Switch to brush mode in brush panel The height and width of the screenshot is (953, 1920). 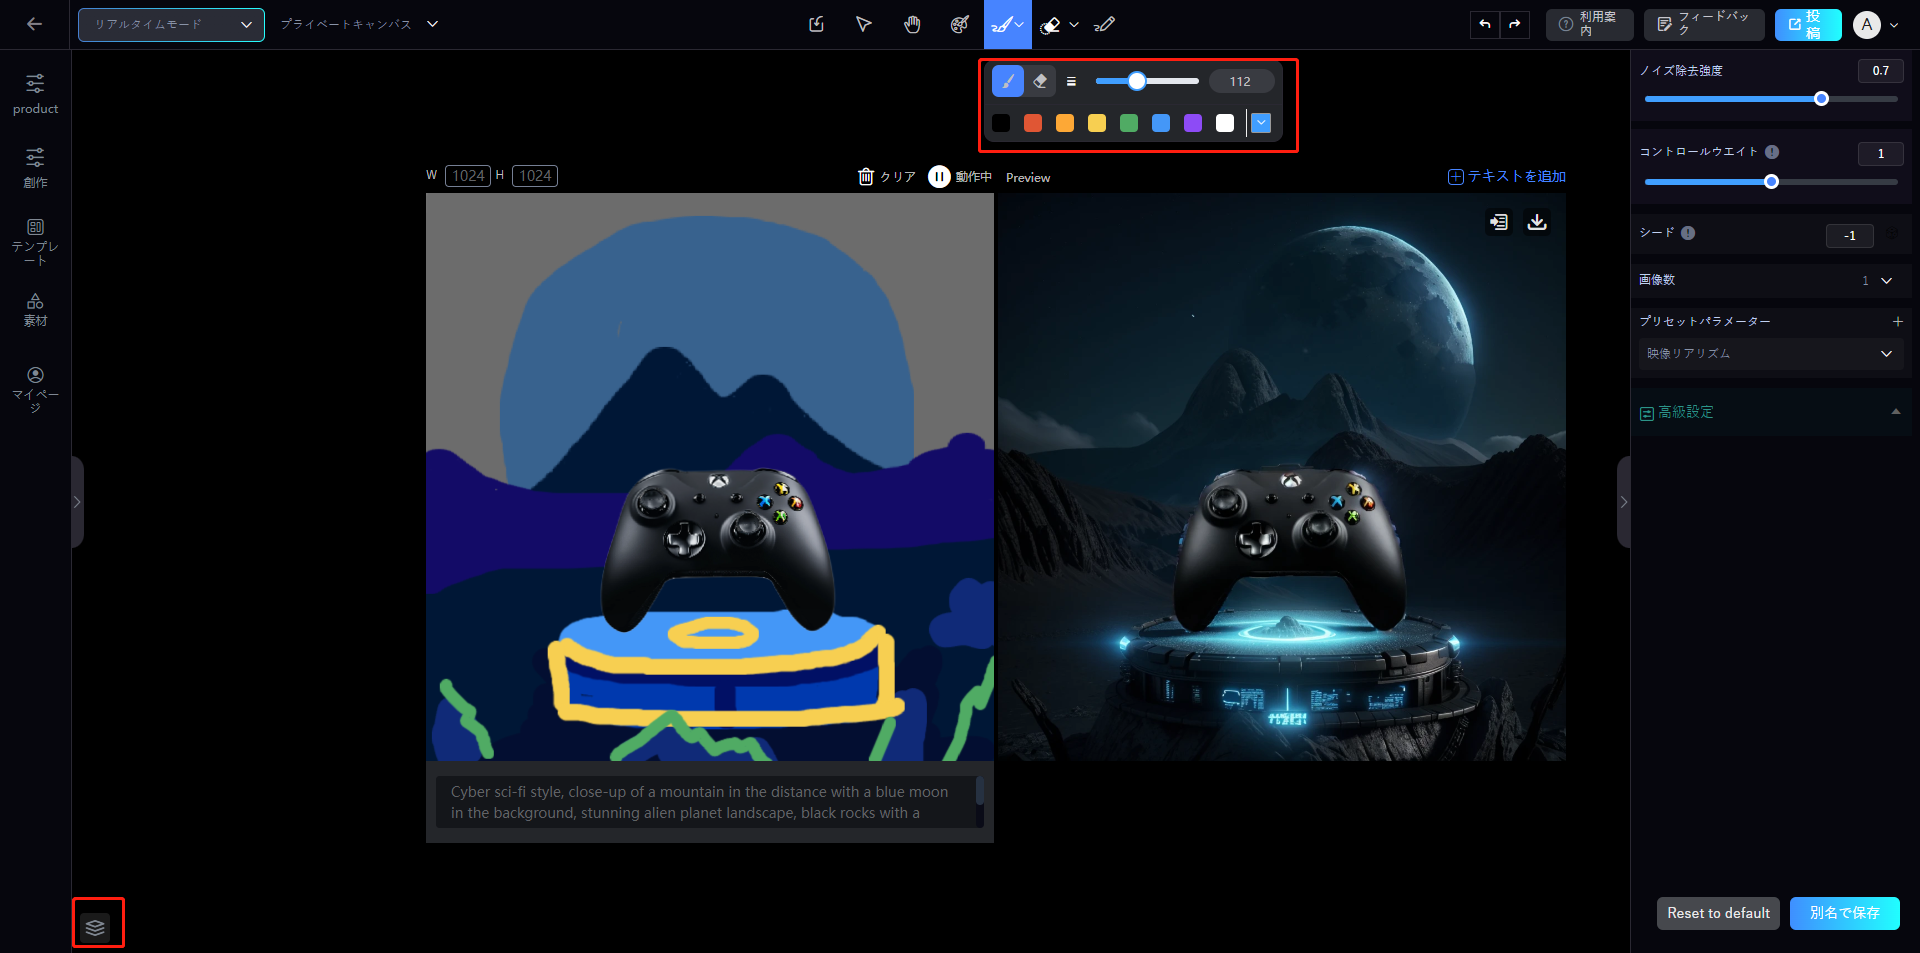click(1007, 82)
